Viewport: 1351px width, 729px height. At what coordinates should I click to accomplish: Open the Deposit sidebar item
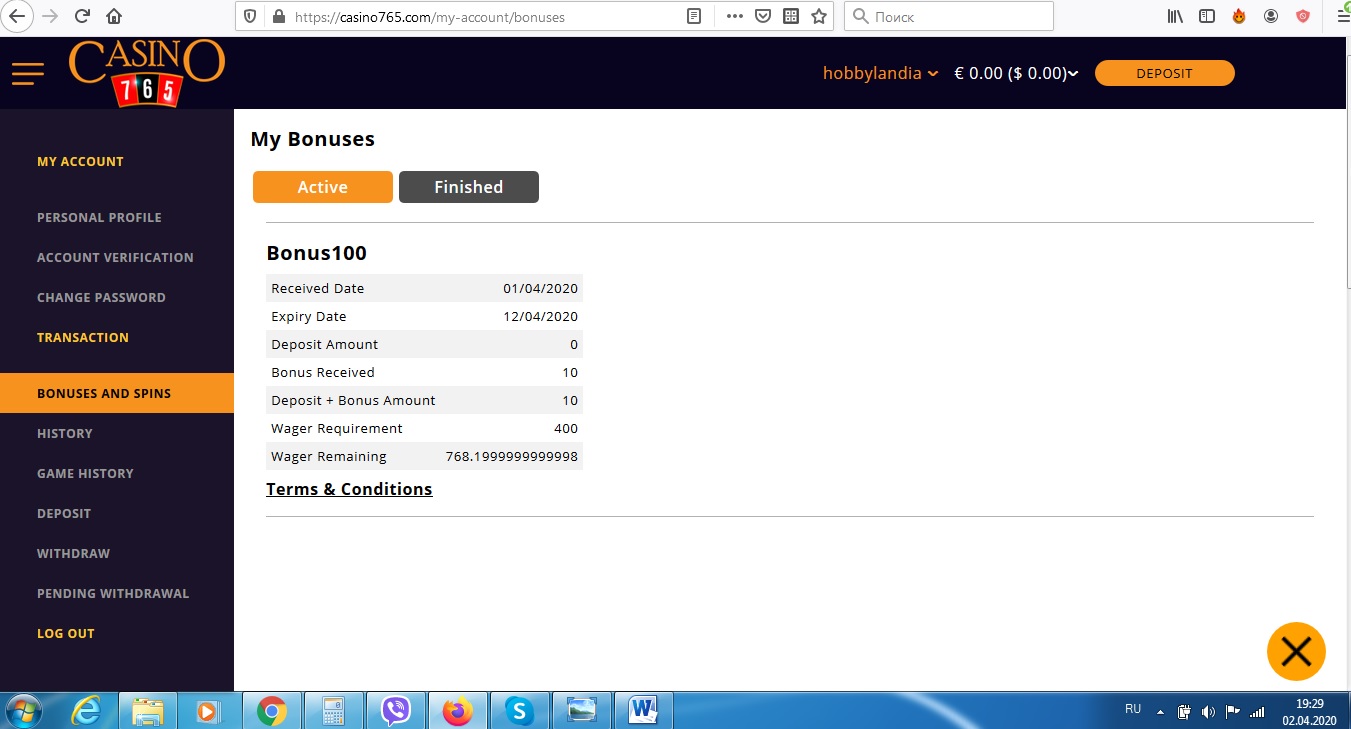(x=64, y=513)
